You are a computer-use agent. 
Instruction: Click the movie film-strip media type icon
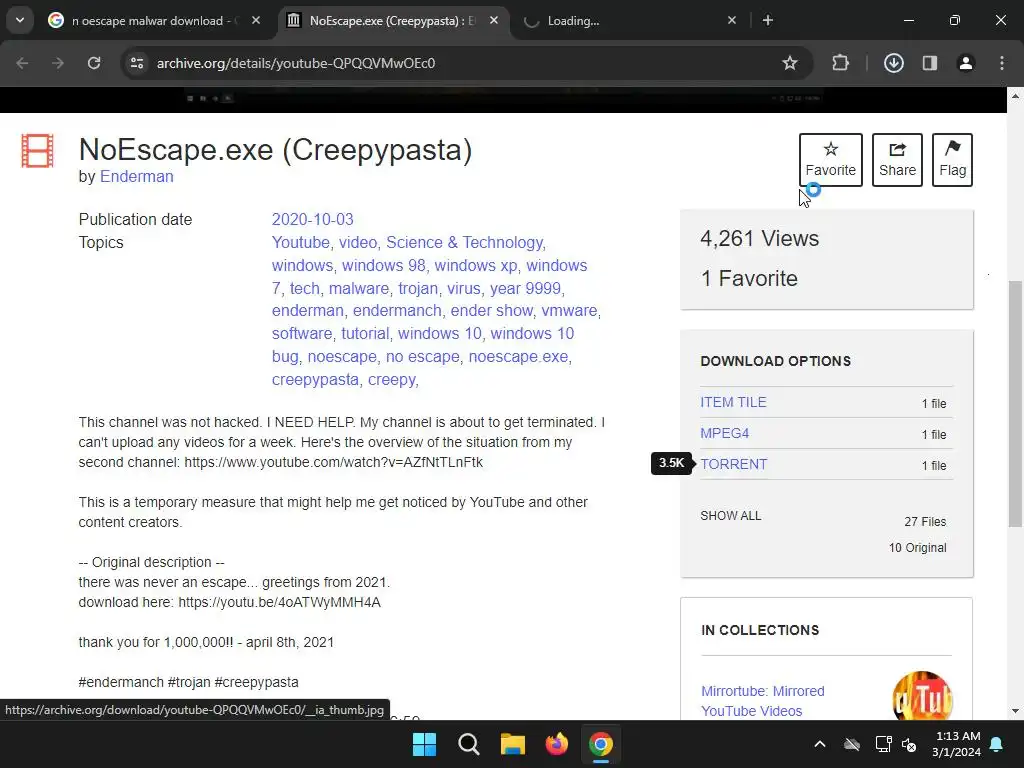click(x=37, y=151)
